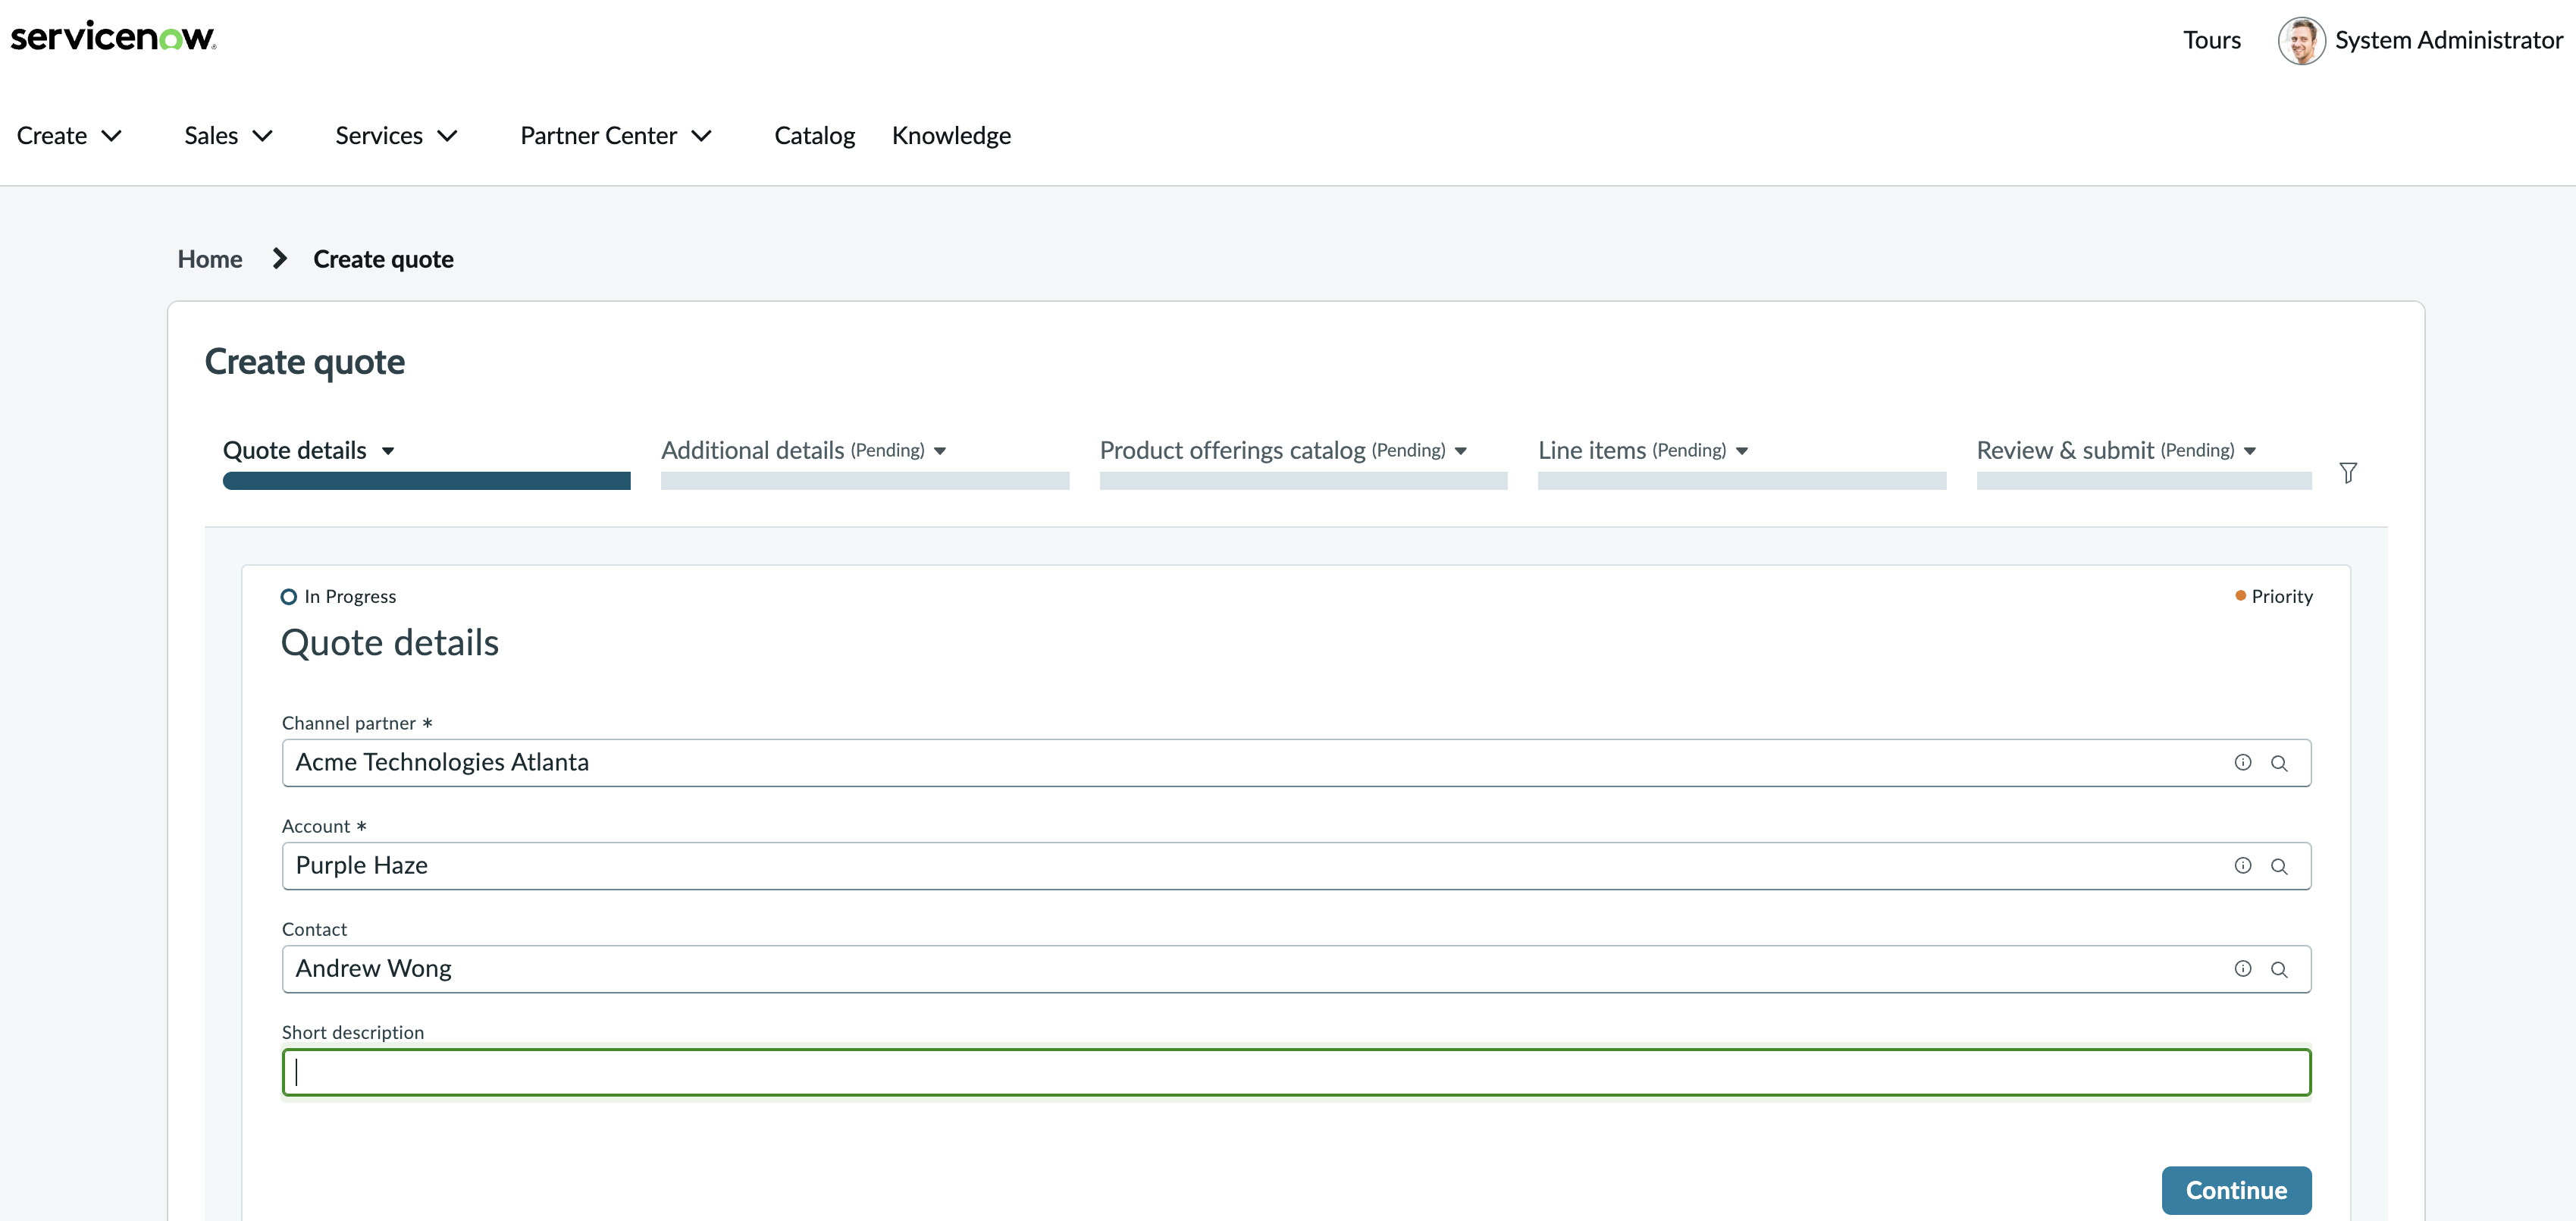Select the Line items step tab
Screen dimensions: 2576x1221
click(x=1632, y=451)
